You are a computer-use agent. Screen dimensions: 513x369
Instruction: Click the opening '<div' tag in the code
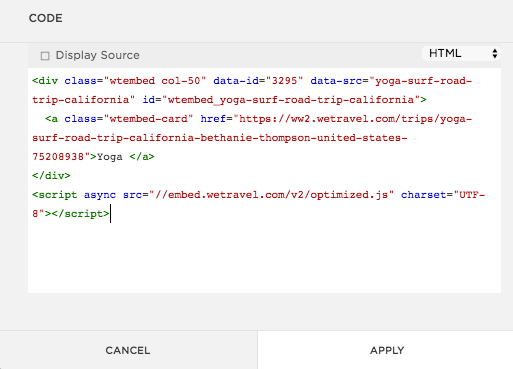(x=45, y=81)
